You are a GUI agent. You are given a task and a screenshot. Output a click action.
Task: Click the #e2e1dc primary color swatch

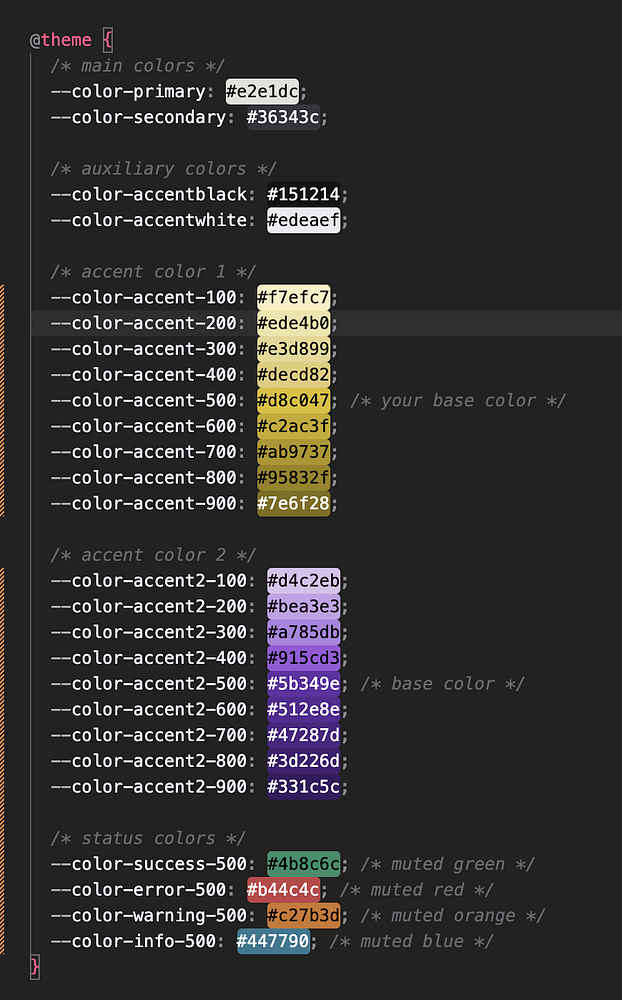(262, 91)
